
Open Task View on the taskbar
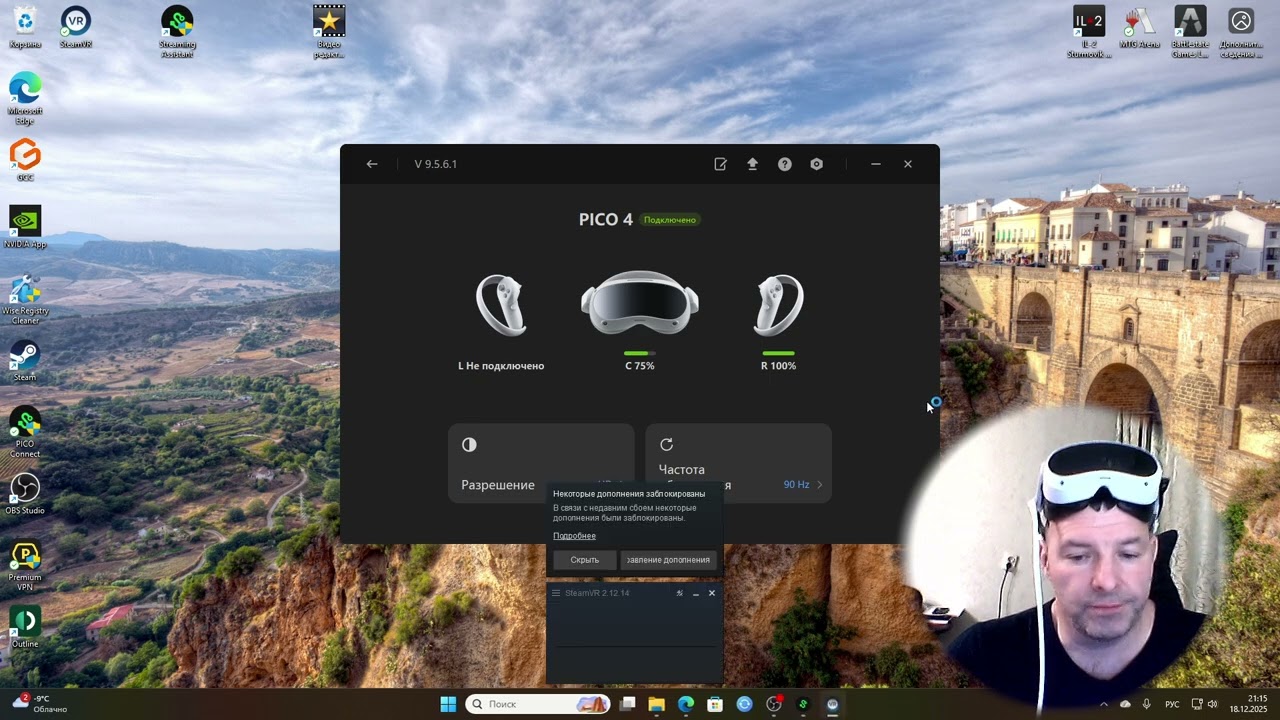click(x=628, y=704)
